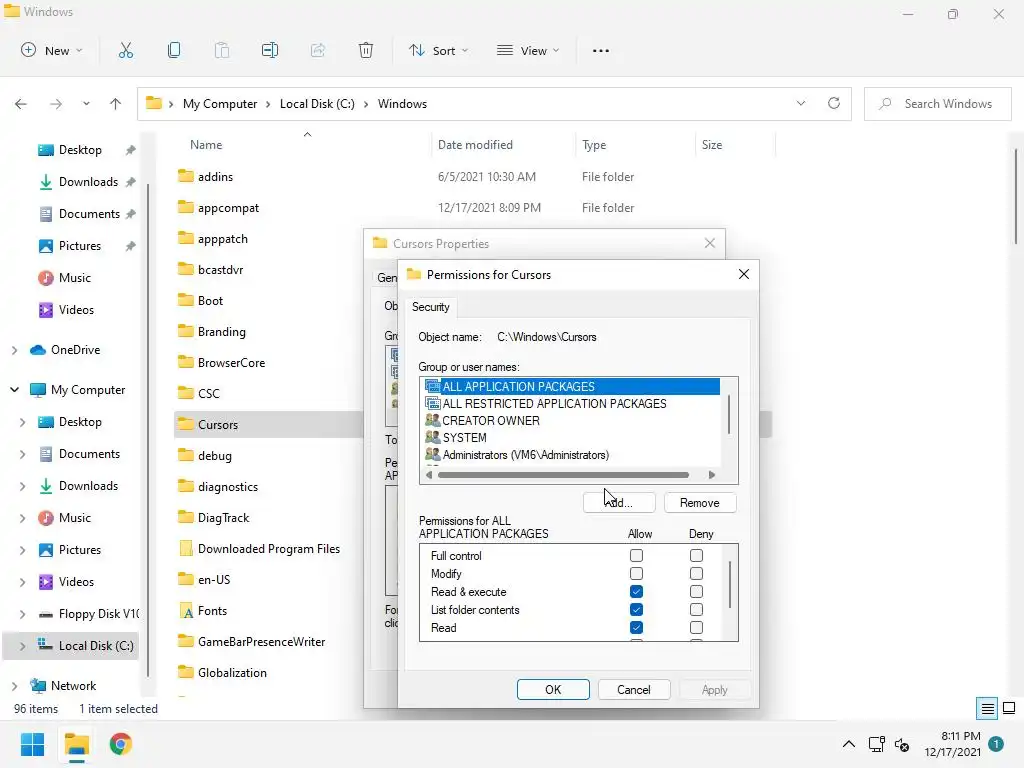
Task: Click the Share icon in toolbar
Action: (x=318, y=50)
